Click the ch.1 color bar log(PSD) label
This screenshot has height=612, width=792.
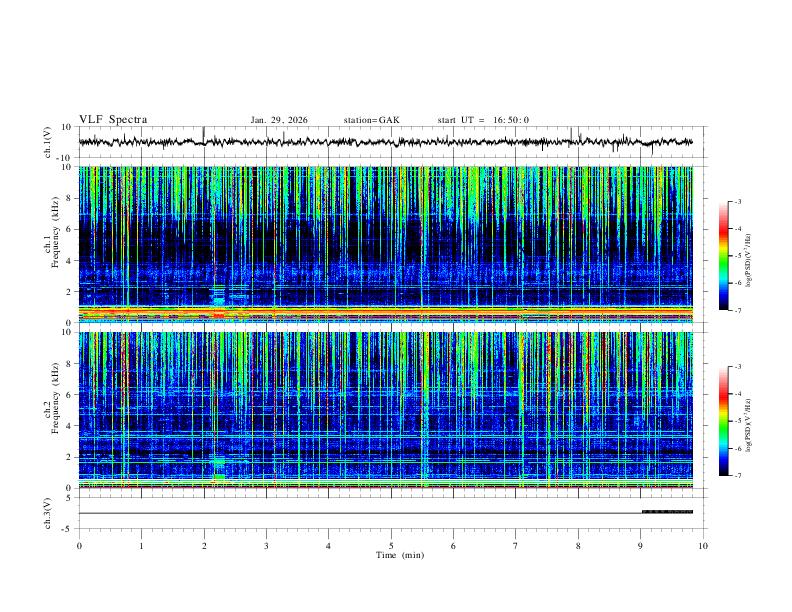(x=749, y=261)
